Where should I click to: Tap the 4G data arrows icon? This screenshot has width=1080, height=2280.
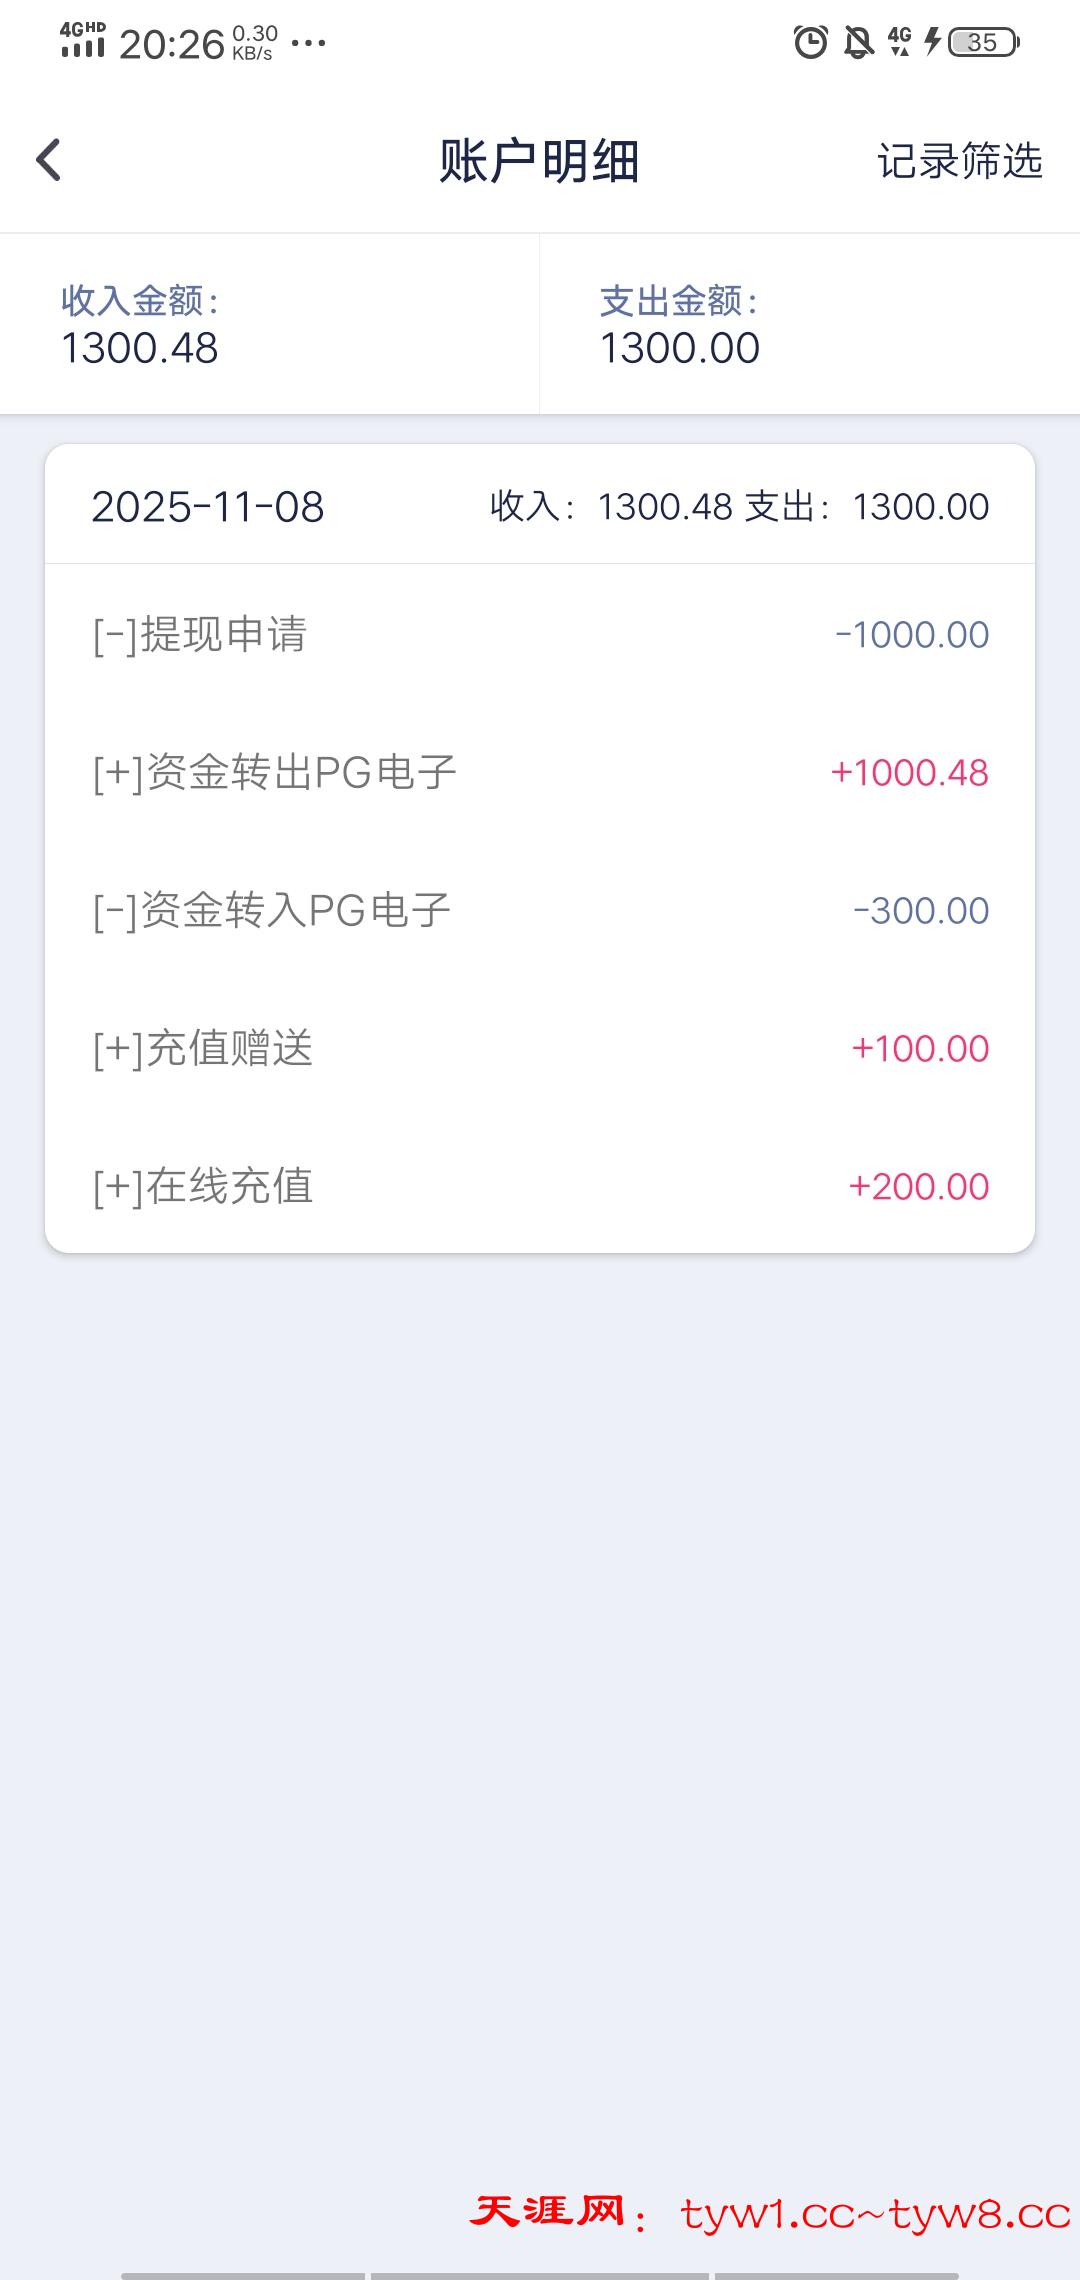point(899,42)
